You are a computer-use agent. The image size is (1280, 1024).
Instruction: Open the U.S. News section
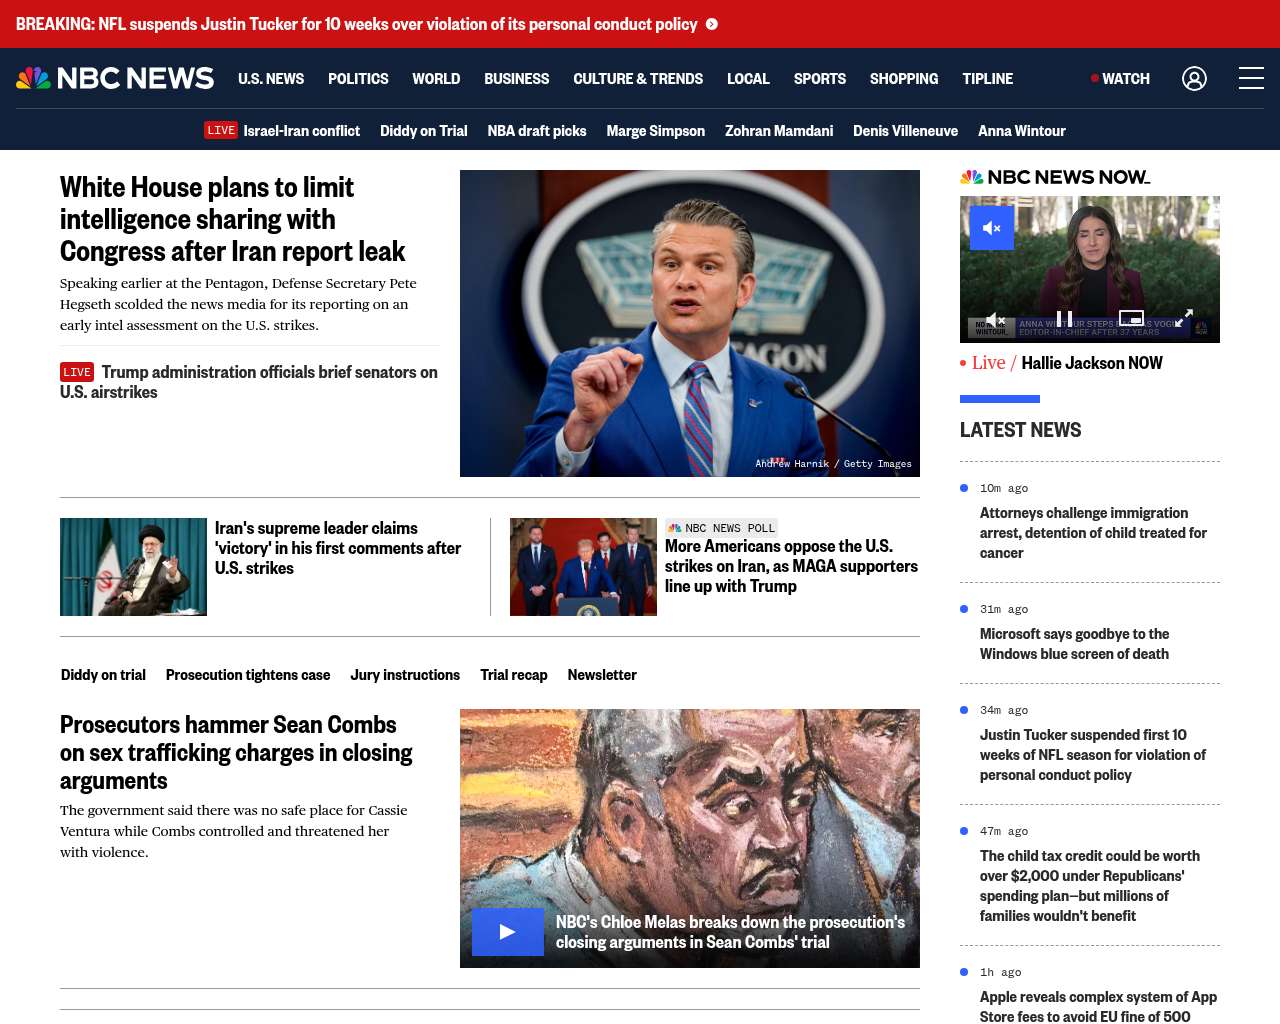pyautogui.click(x=271, y=78)
